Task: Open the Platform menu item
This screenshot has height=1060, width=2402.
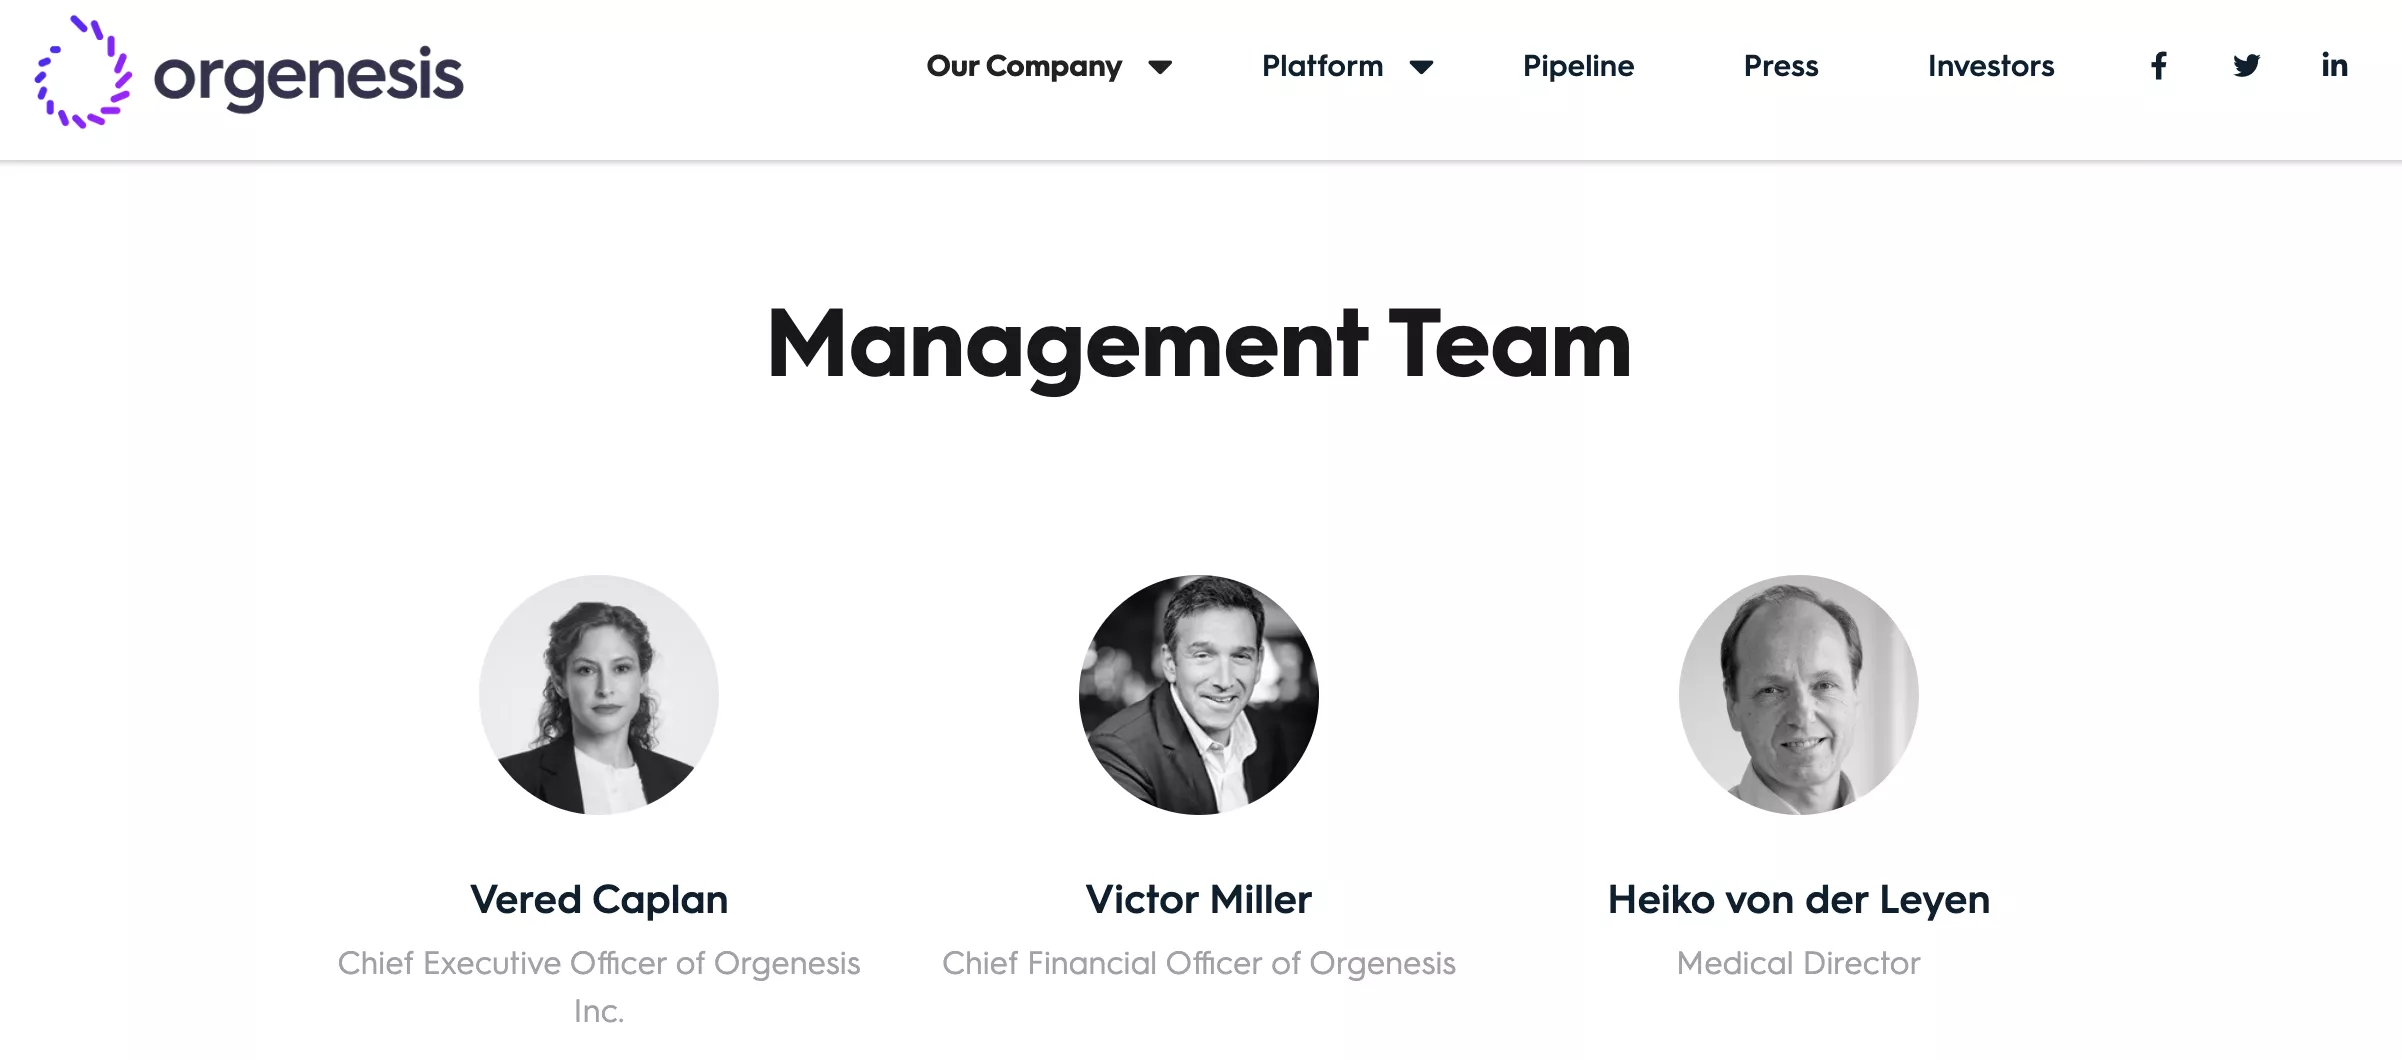Action: click(x=1322, y=66)
